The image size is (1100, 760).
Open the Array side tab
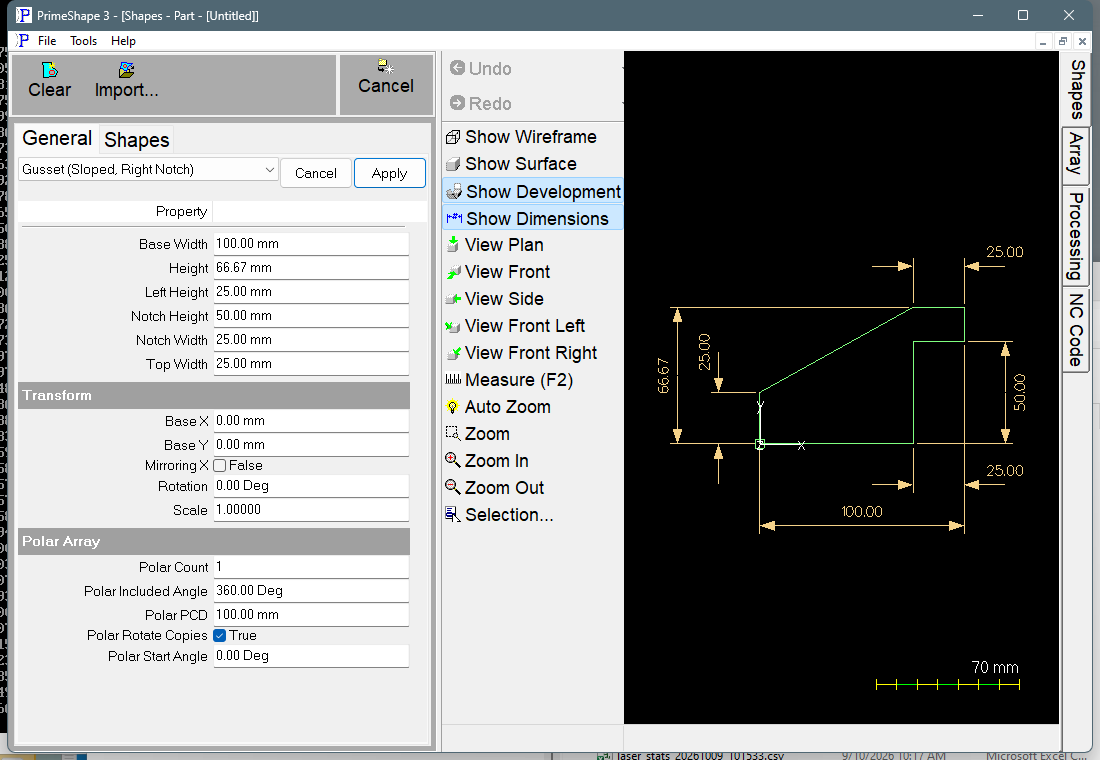1075,156
